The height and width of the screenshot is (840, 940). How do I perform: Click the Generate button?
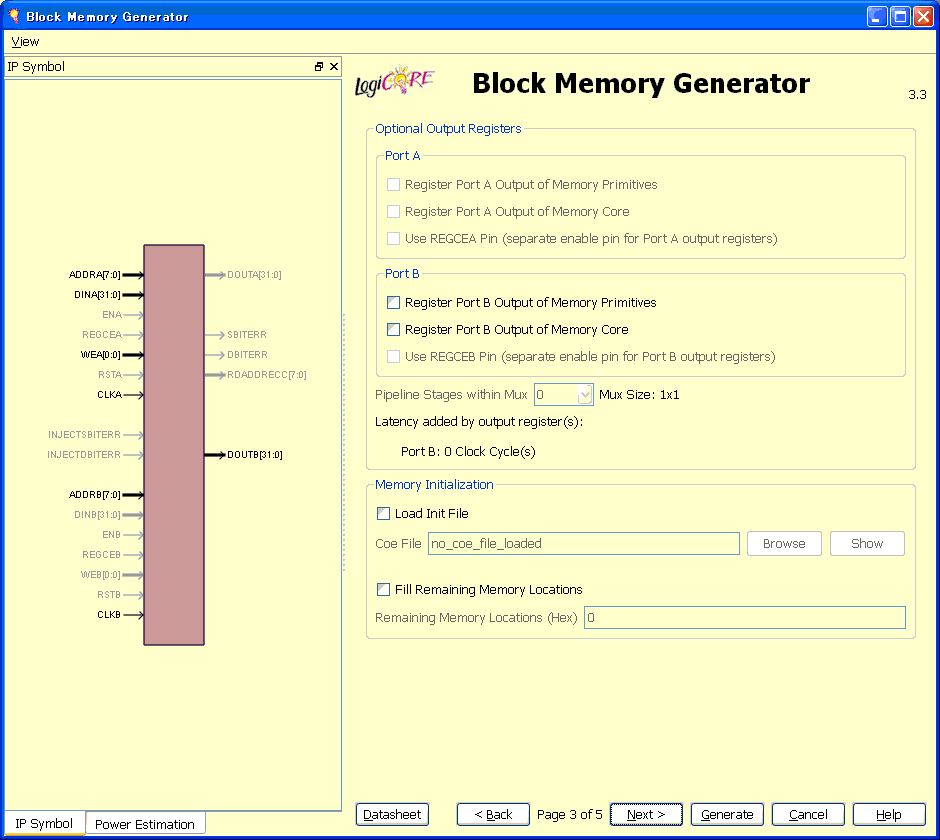pyautogui.click(x=727, y=814)
